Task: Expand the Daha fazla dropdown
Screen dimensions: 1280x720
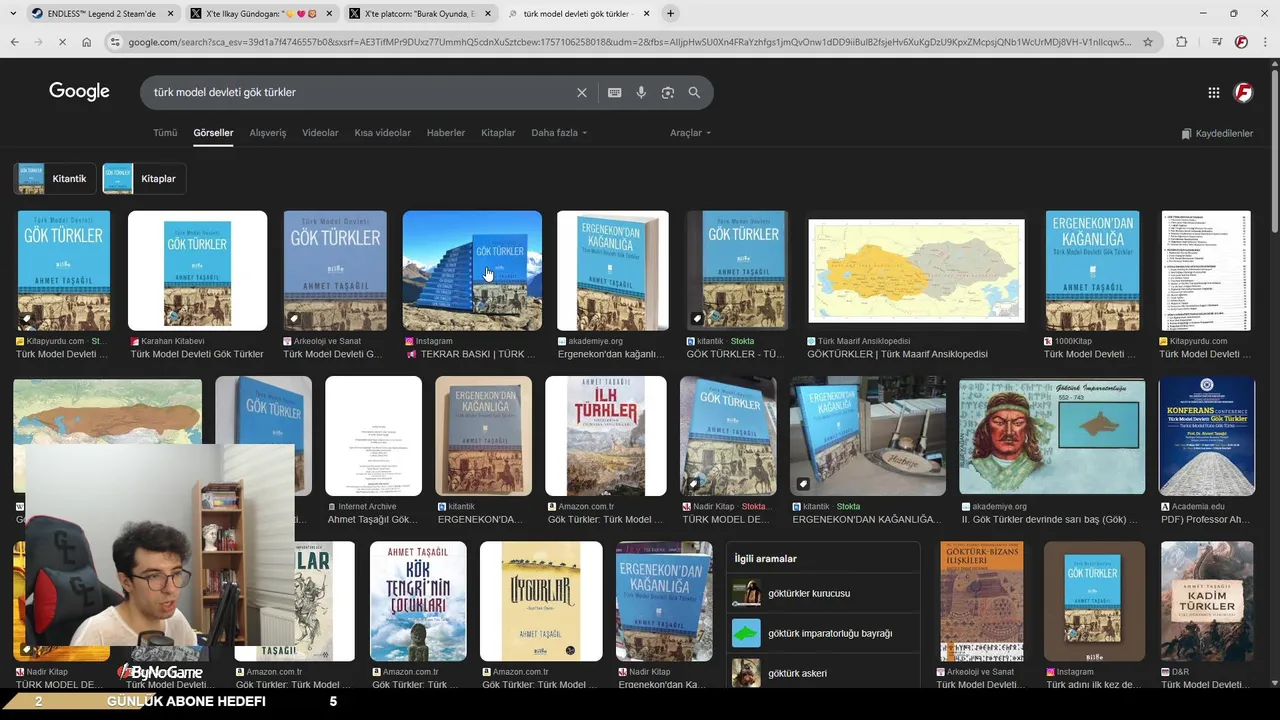Action: coord(559,133)
